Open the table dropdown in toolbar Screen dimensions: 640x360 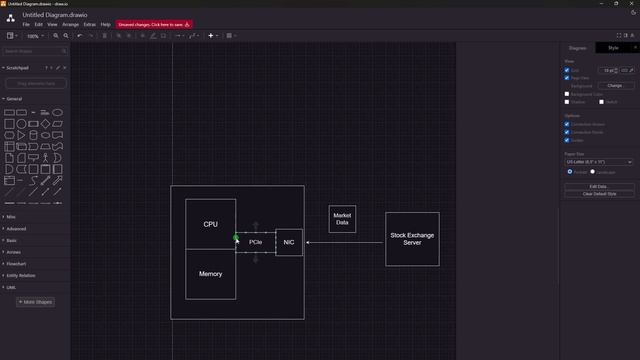231,36
